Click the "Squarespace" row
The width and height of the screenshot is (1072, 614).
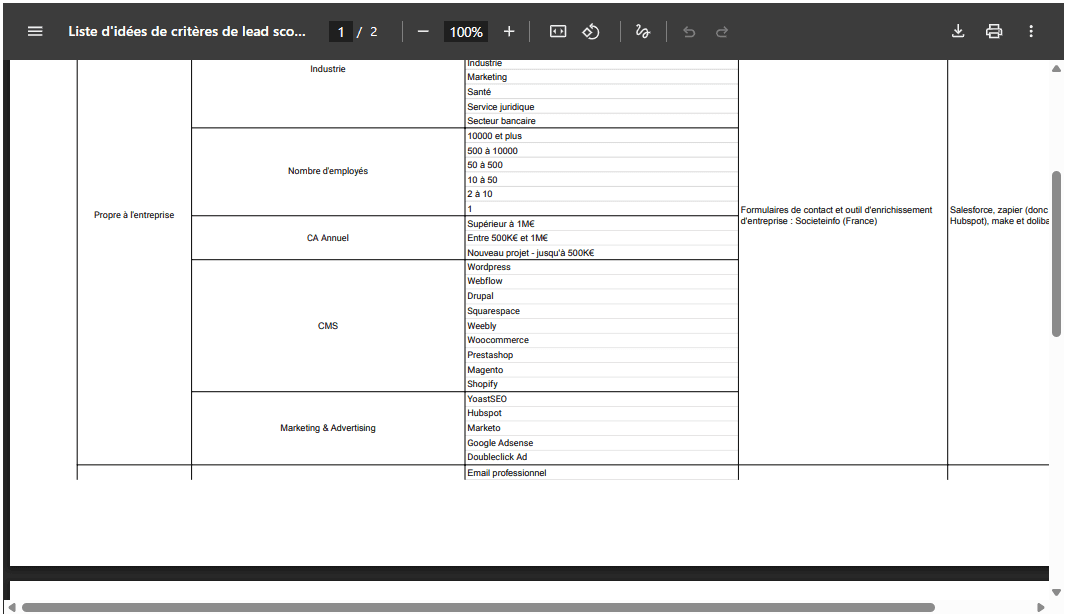(x=601, y=311)
